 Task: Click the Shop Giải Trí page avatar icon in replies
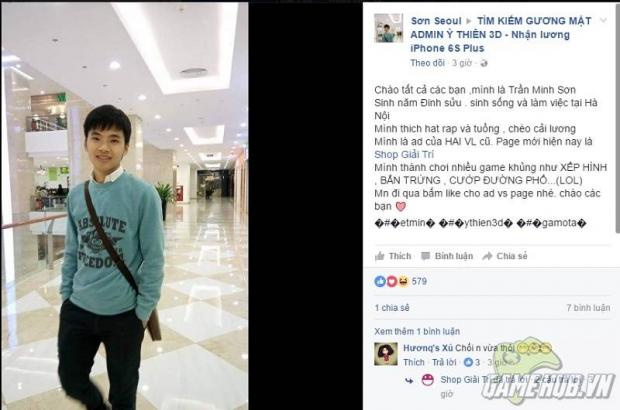[x=427, y=380]
